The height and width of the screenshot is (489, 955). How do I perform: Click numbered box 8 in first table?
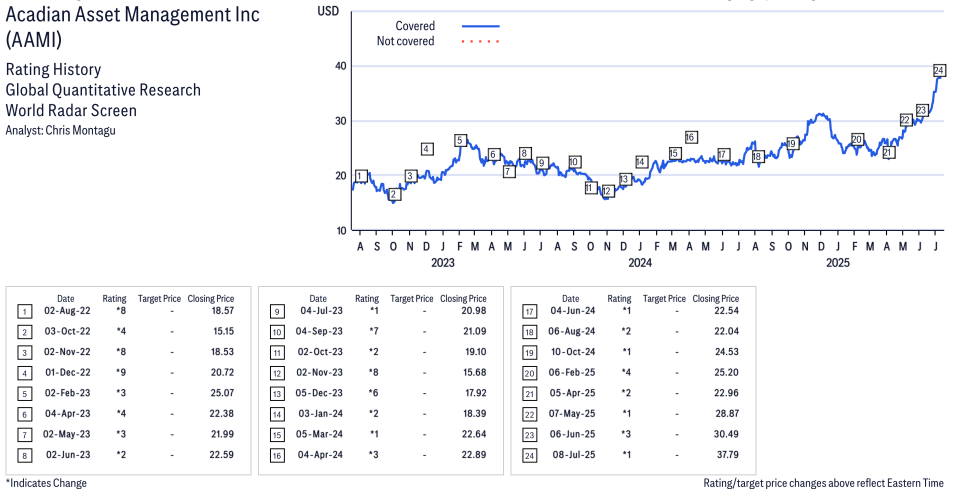(24, 456)
